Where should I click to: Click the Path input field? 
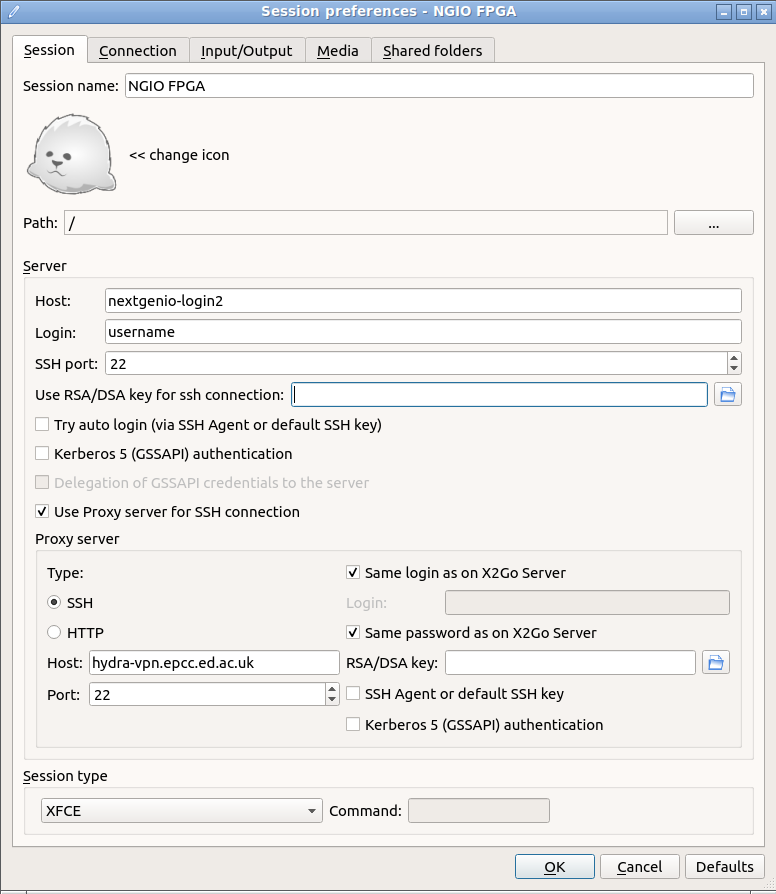pyautogui.click(x=365, y=222)
